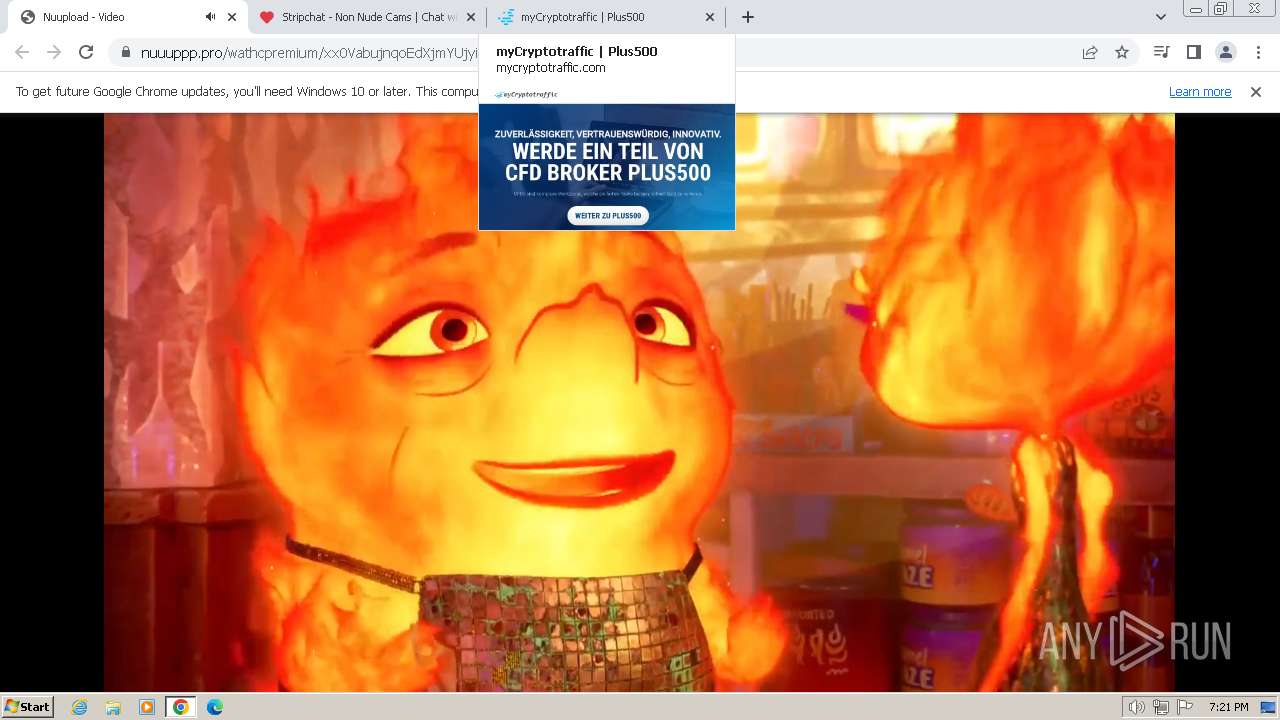Switch to Nuupload - Video tab
The height and width of the screenshot is (720, 1280).
pyautogui.click(x=127, y=17)
